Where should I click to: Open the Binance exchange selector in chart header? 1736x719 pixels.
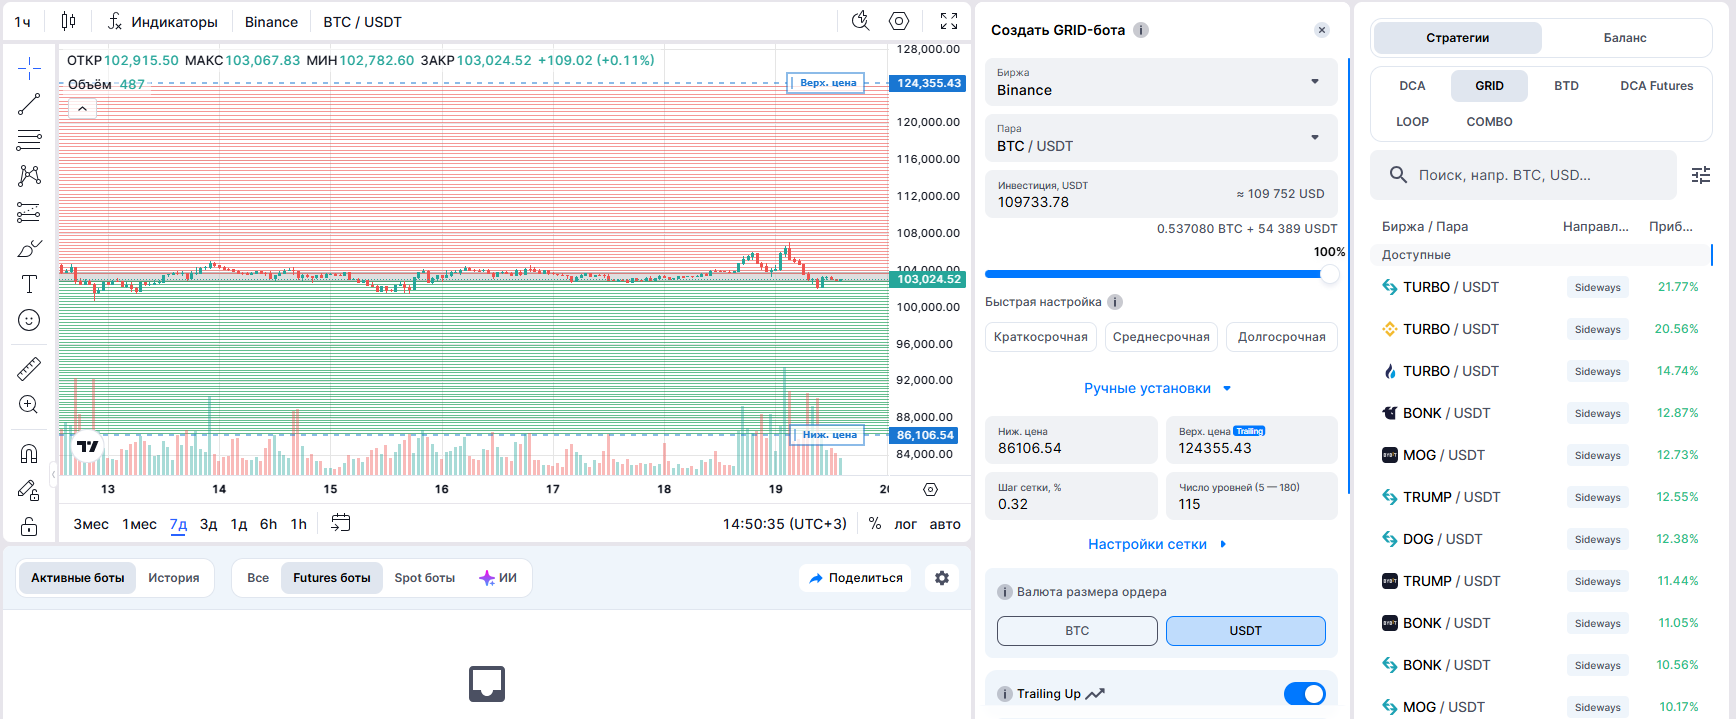point(271,21)
